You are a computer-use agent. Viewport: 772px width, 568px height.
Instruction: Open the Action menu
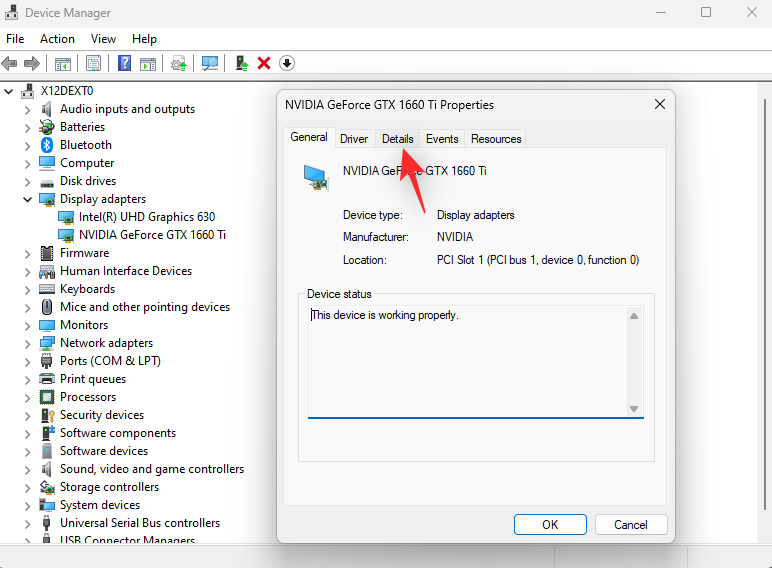click(x=57, y=39)
